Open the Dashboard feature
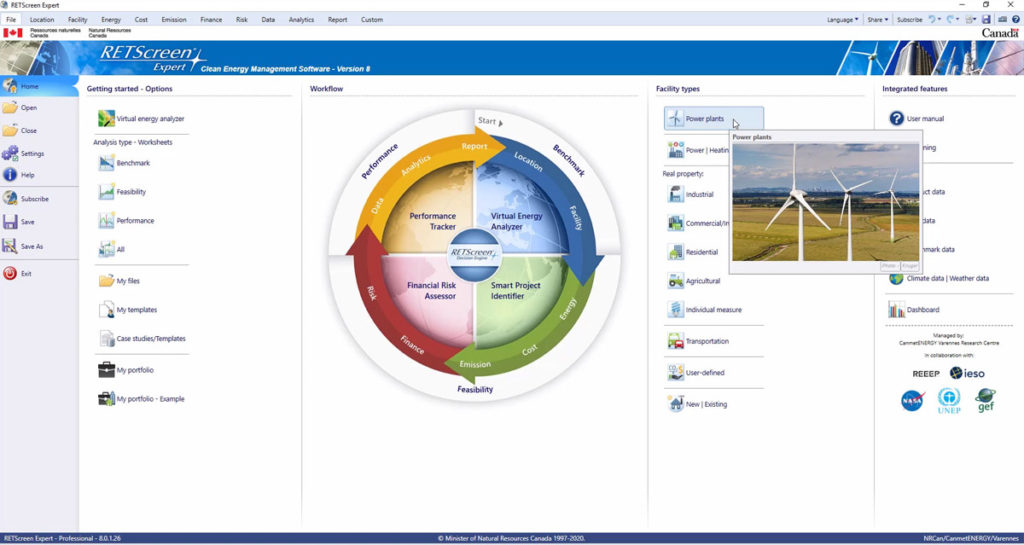1024x545 pixels. click(x=914, y=310)
